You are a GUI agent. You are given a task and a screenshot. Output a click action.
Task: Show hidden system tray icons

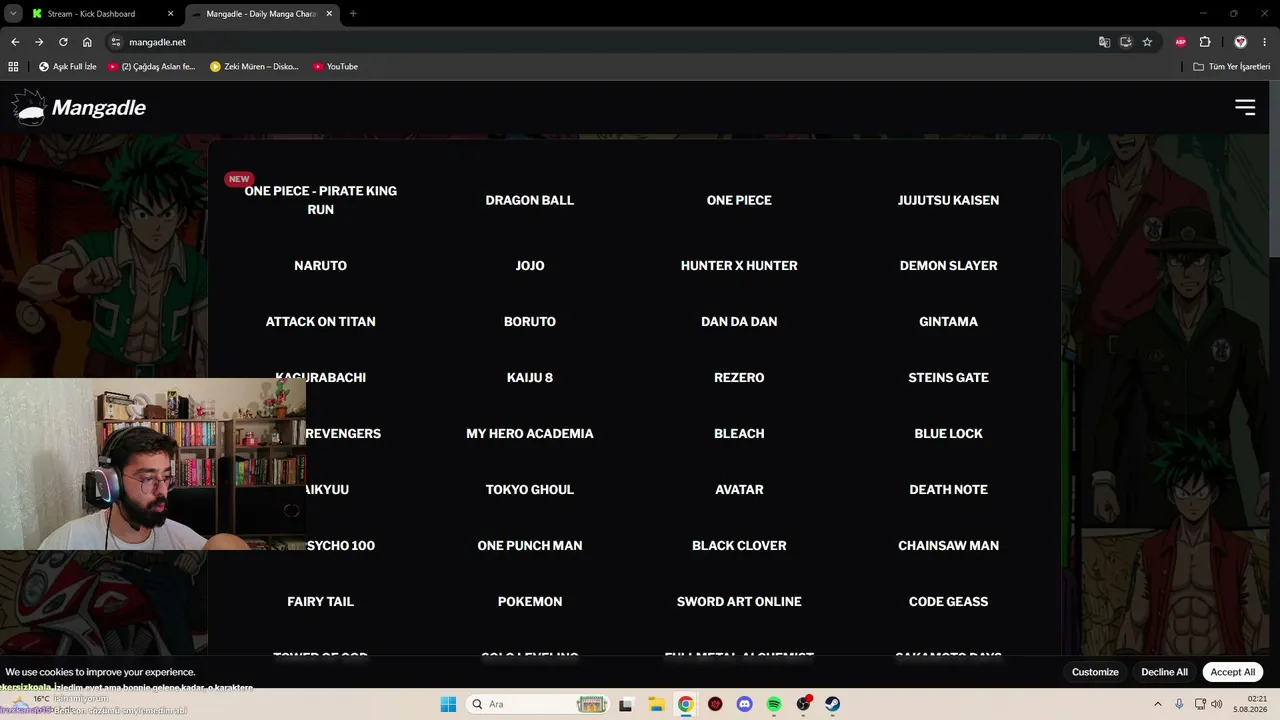[1158, 704]
